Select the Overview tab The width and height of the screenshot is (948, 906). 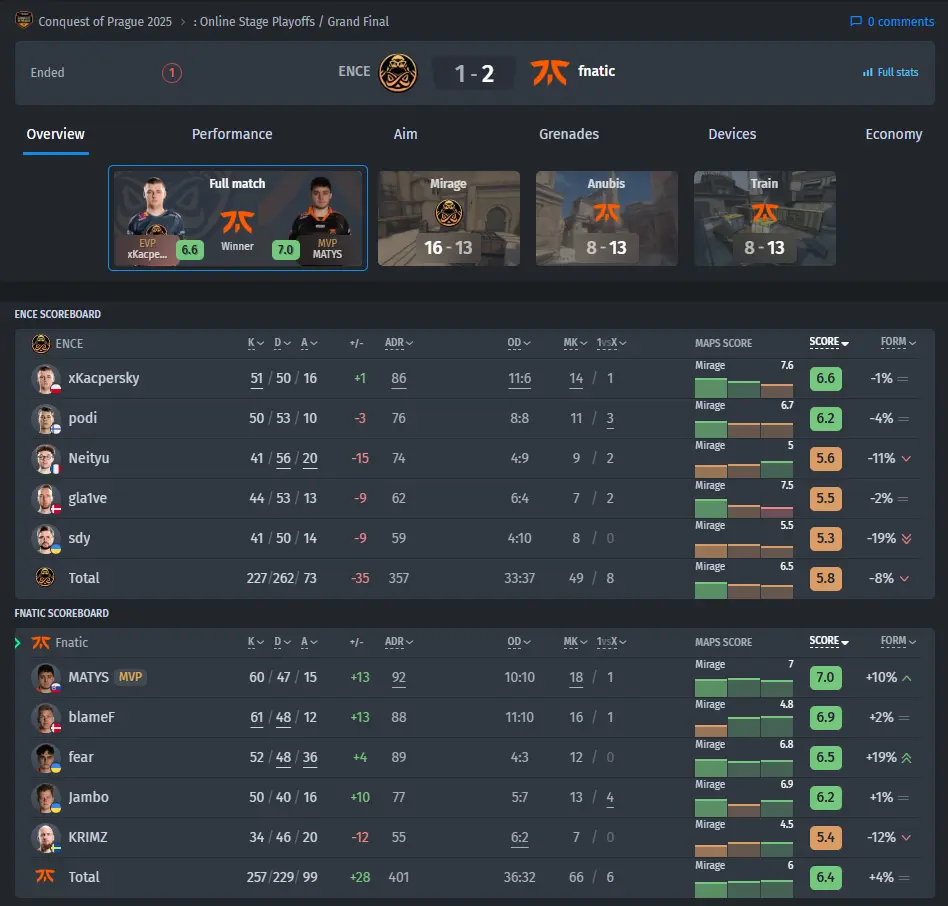tap(56, 134)
